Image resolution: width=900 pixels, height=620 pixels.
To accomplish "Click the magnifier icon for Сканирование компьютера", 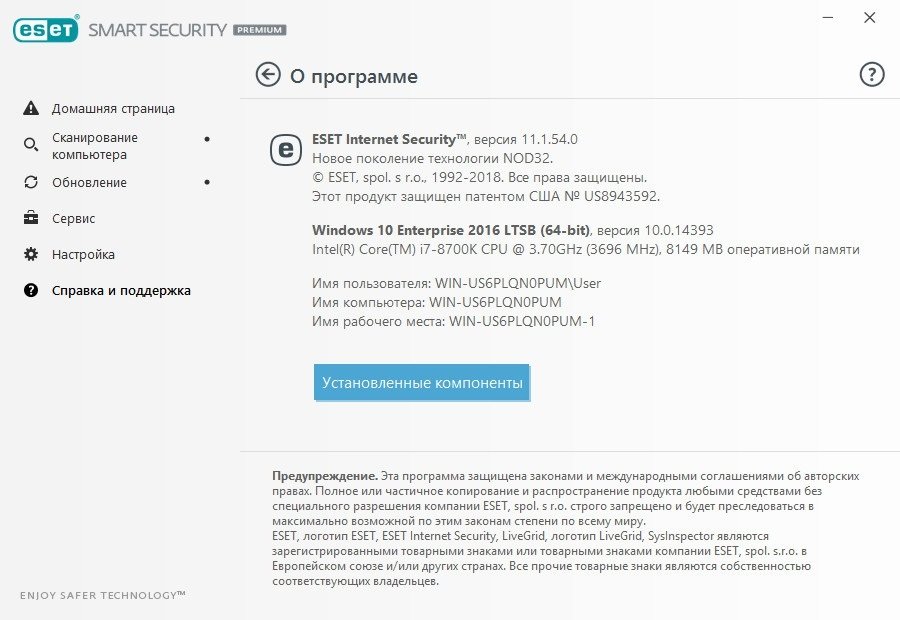I will 31,144.
